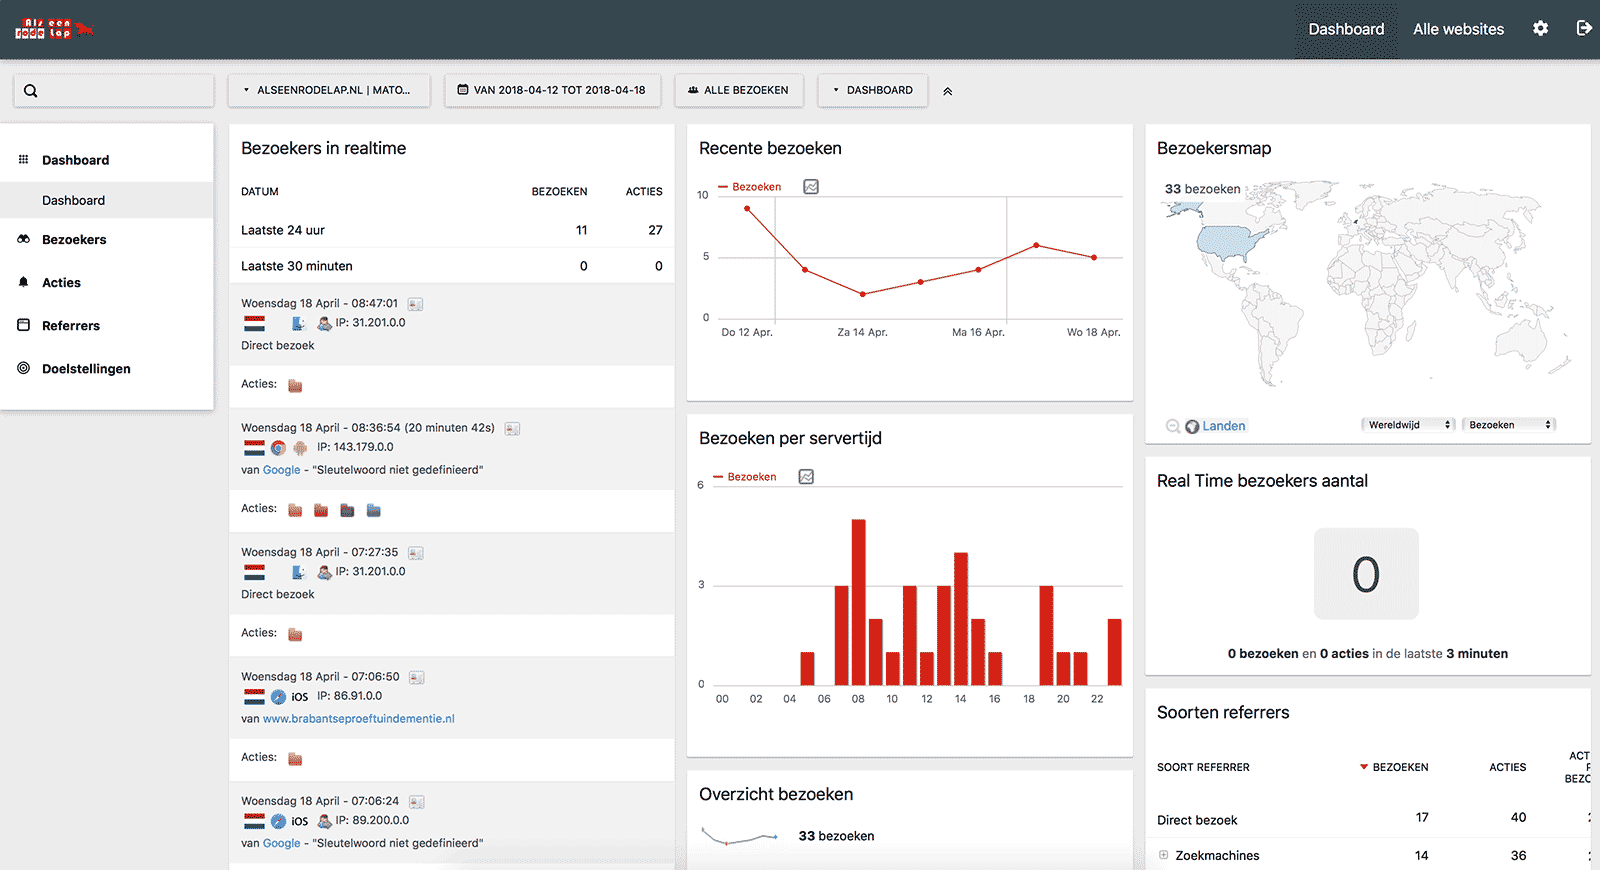Viewport: 1600px width, 870px height.
Task: Click the search field in the filter bar
Action: click(114, 90)
